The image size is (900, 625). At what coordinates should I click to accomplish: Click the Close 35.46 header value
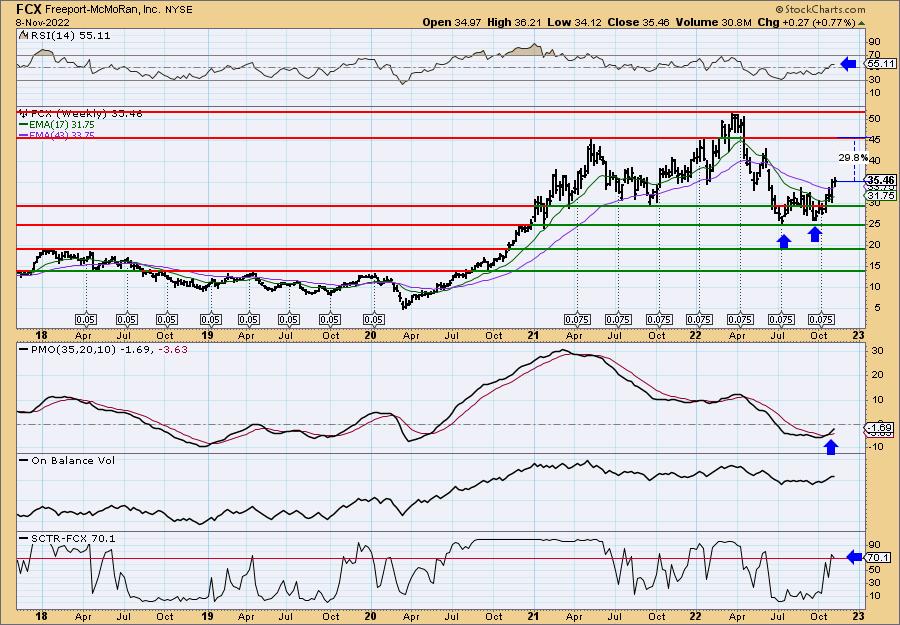637,22
